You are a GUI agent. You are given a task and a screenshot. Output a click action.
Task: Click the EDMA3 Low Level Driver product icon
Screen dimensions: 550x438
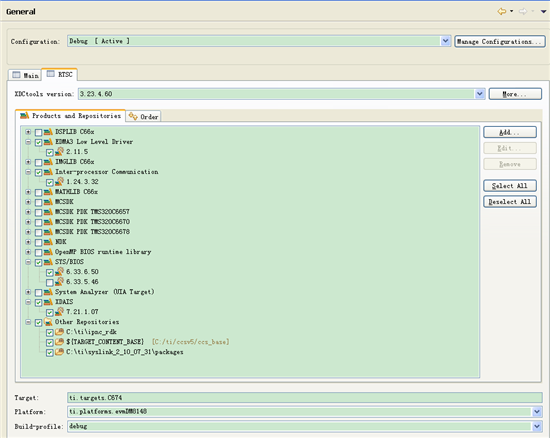48,142
